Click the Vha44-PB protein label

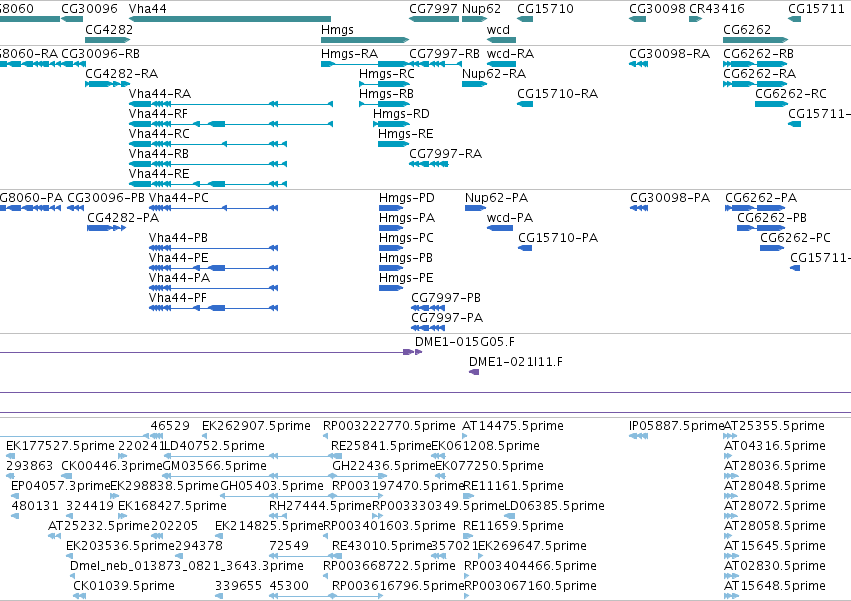(x=178, y=238)
